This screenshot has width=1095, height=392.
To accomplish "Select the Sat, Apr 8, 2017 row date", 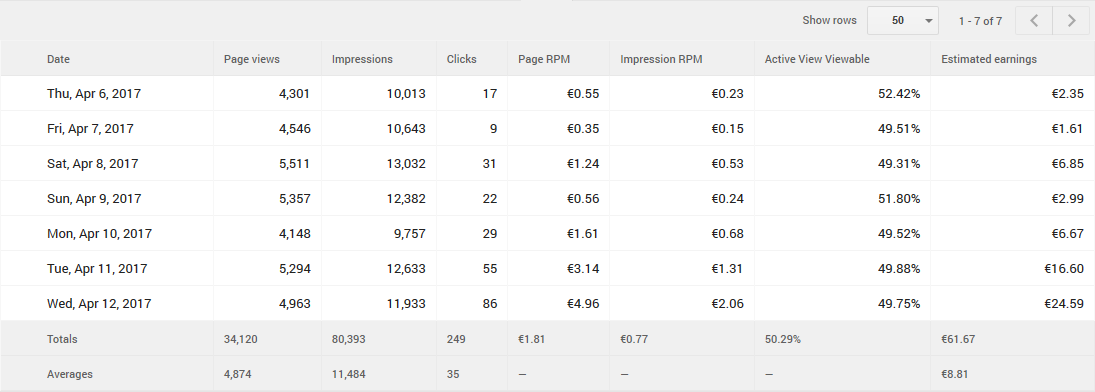I will coord(93,164).
